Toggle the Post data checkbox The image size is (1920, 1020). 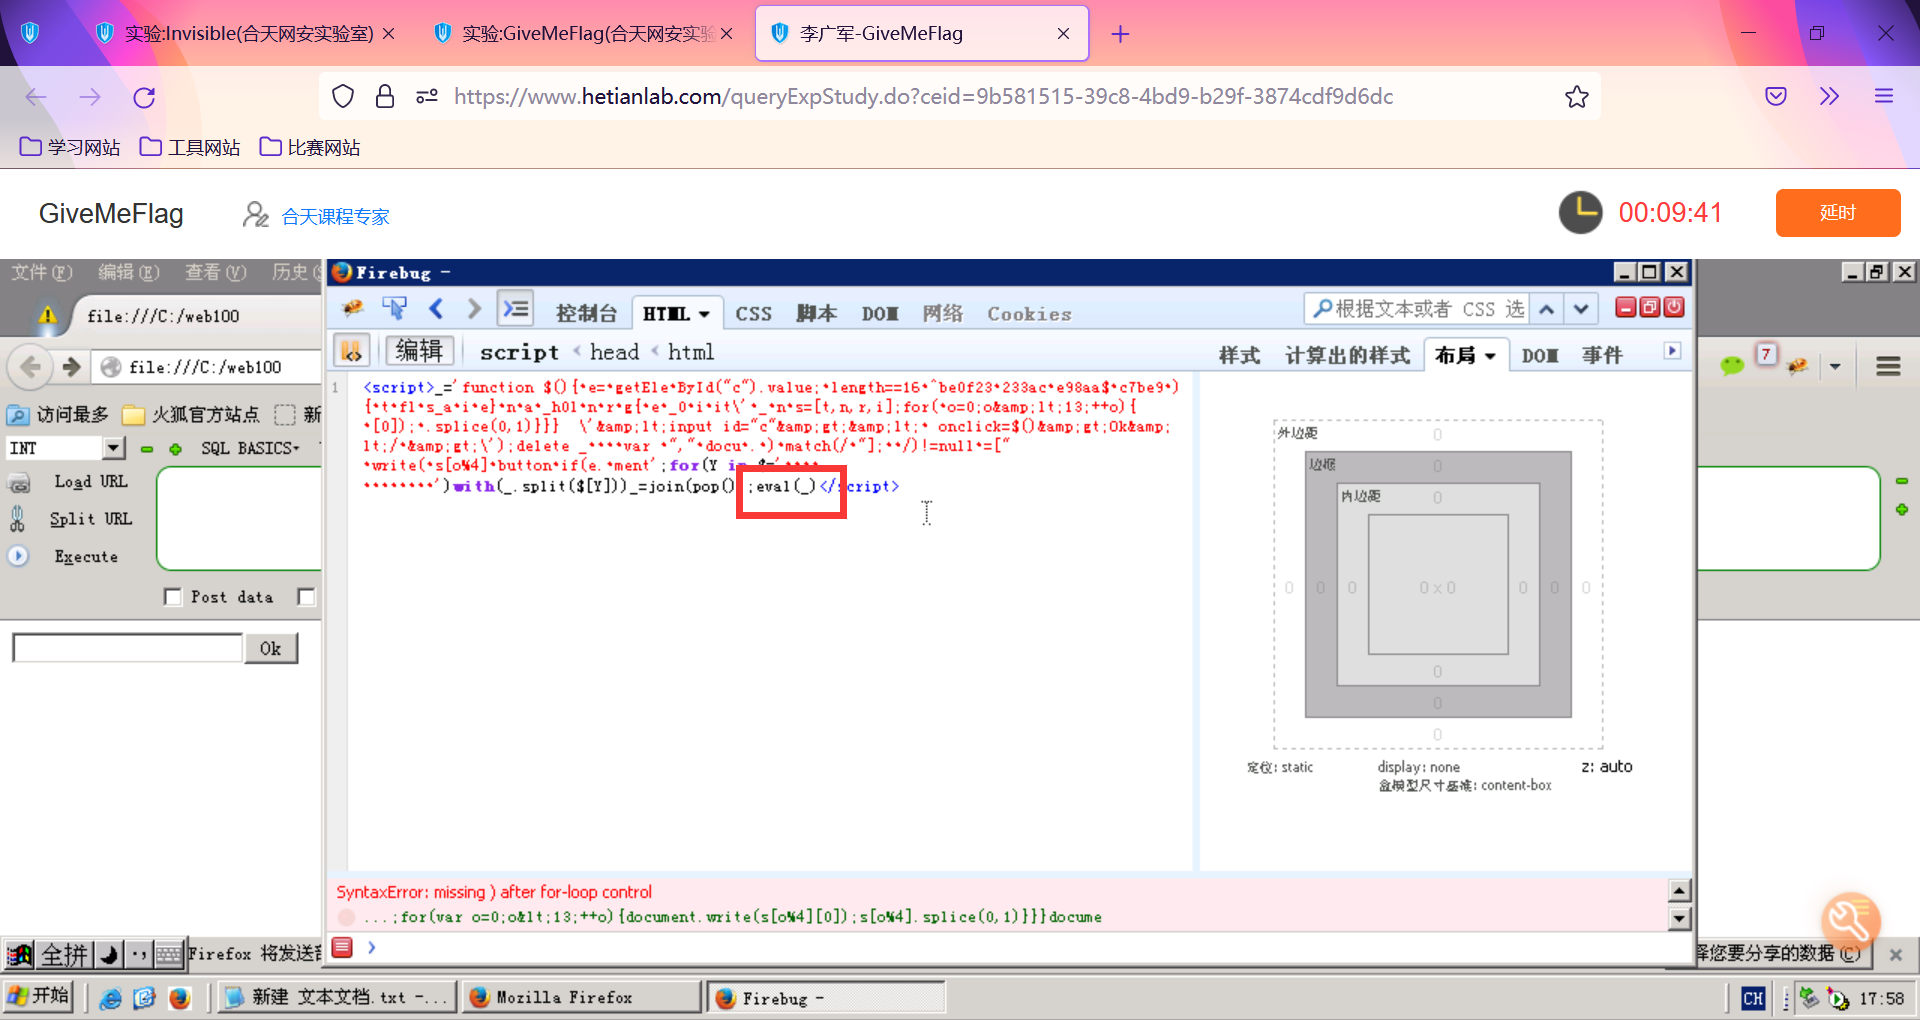173,597
